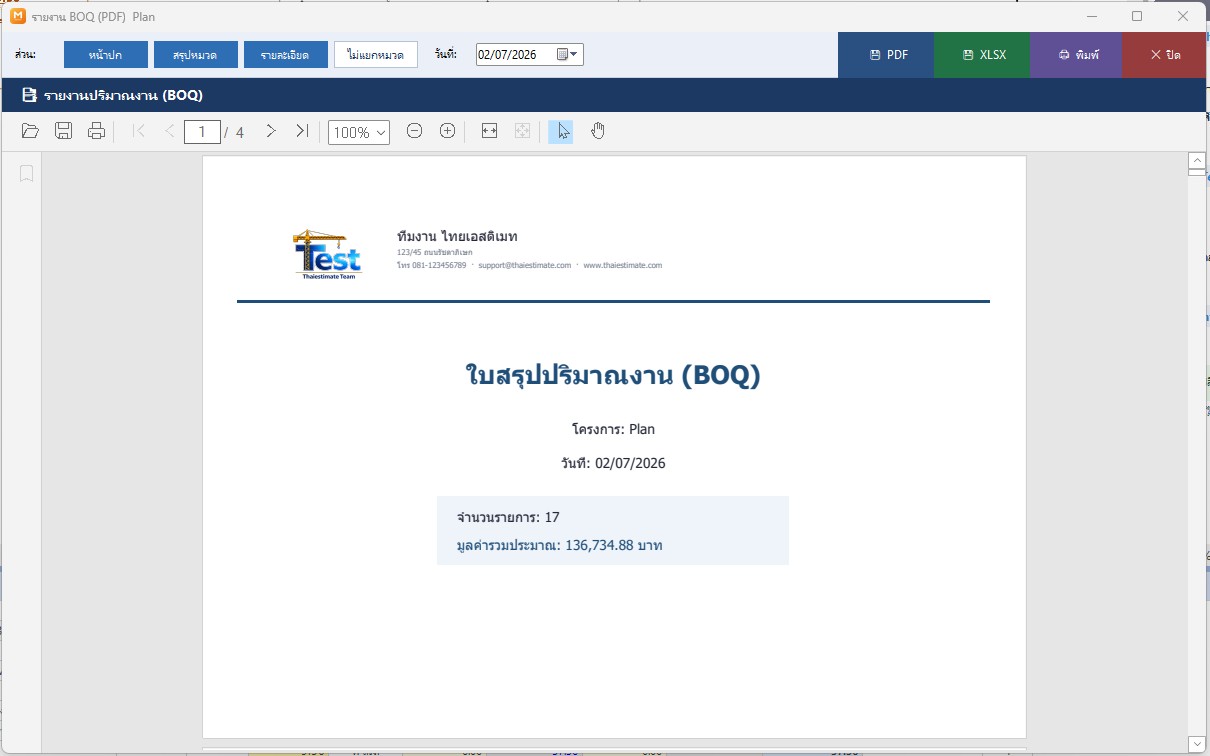
Task: Click the support@thaiestimate.com email text
Action: point(525,265)
